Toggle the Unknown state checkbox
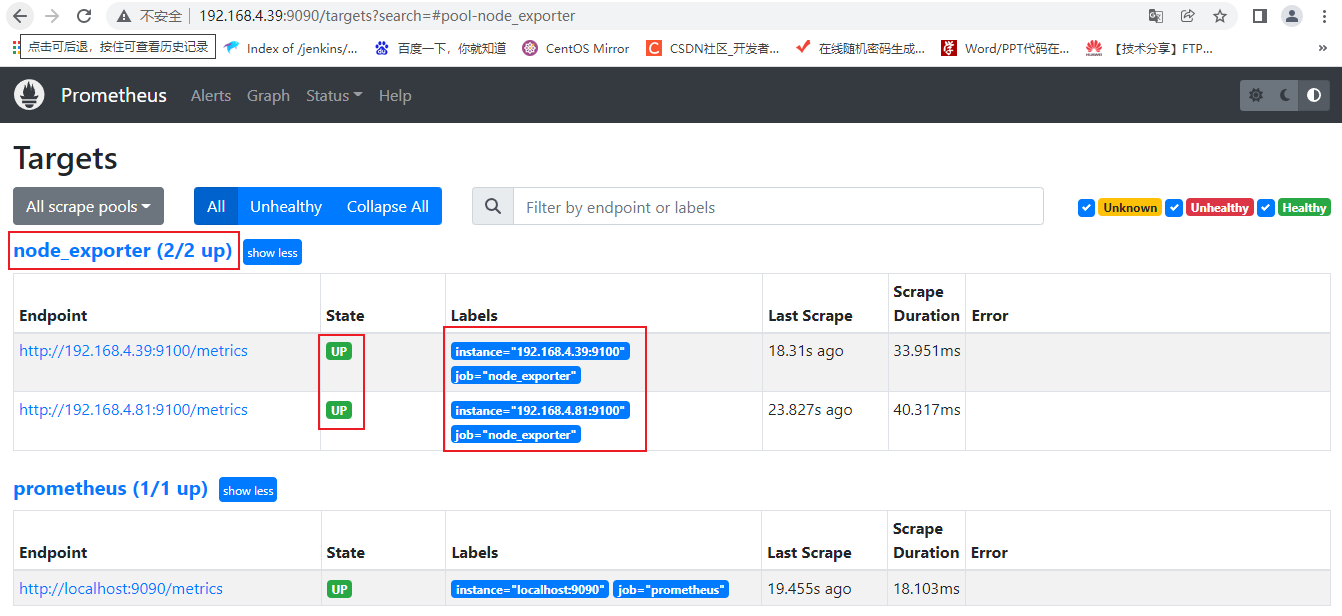 pyautogui.click(x=1086, y=207)
